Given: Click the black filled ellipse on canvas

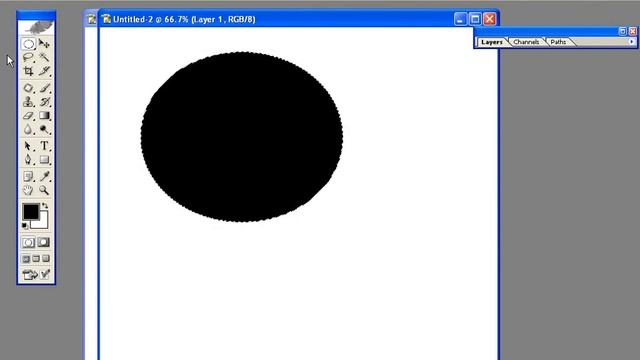Looking at the screenshot, I should click(x=242, y=137).
